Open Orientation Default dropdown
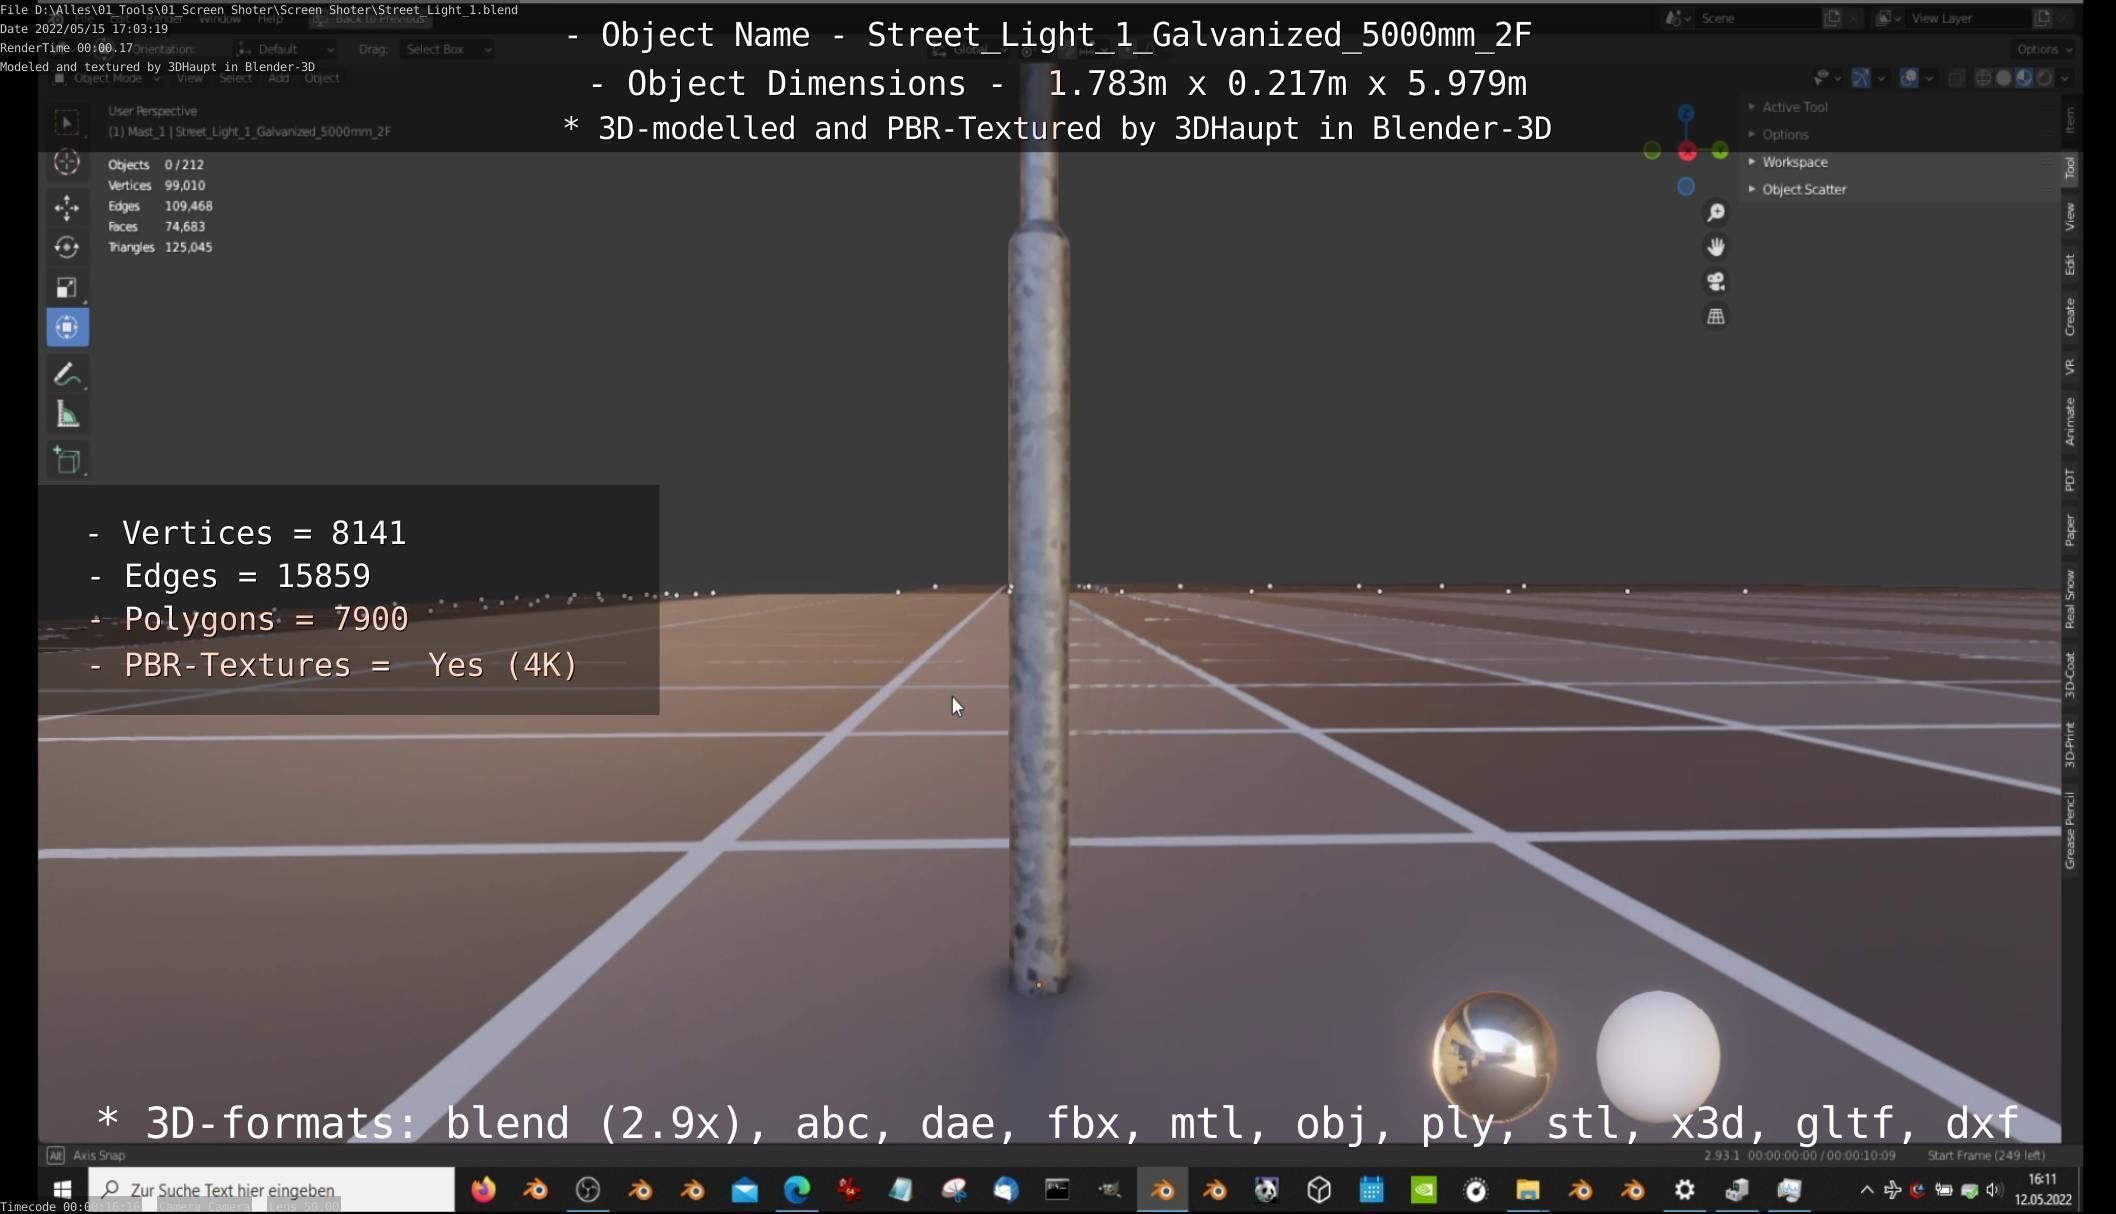Viewport: 2116px width, 1214px height. [x=284, y=49]
